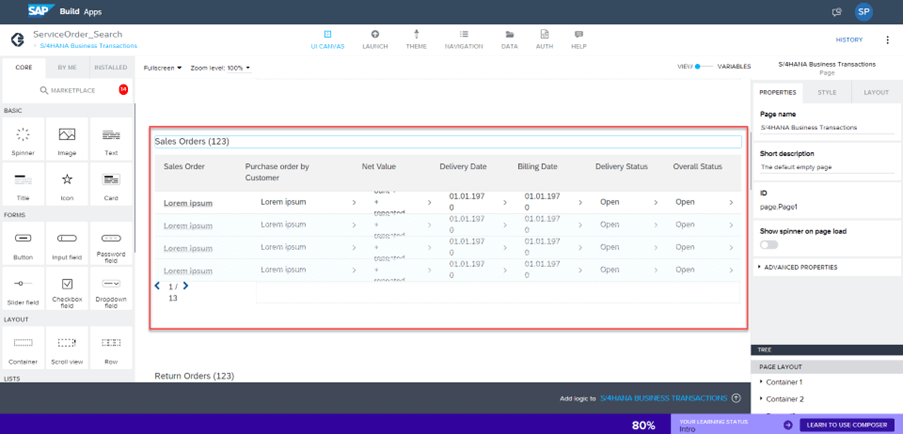This screenshot has width=903, height=434.
Task: Select the Text component
Action: pyautogui.click(x=111, y=139)
